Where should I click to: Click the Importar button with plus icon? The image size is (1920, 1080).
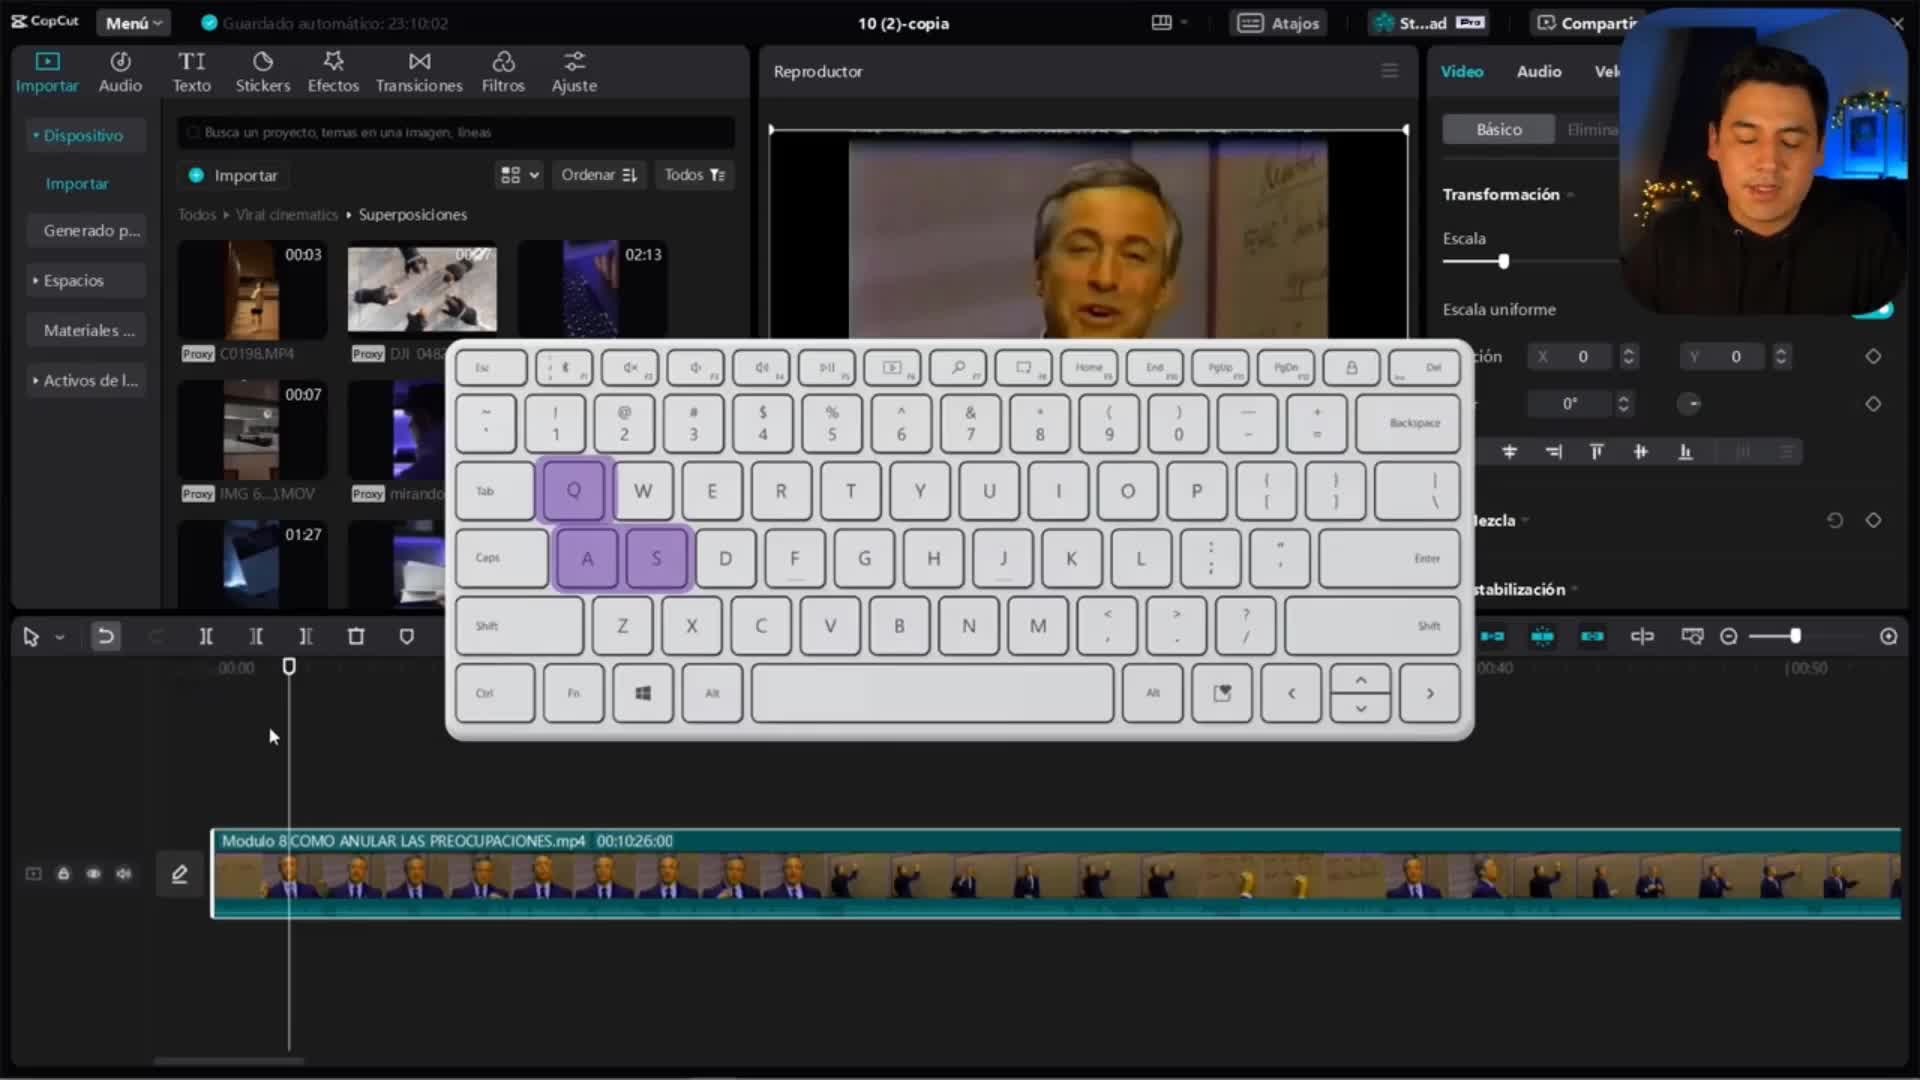(233, 175)
